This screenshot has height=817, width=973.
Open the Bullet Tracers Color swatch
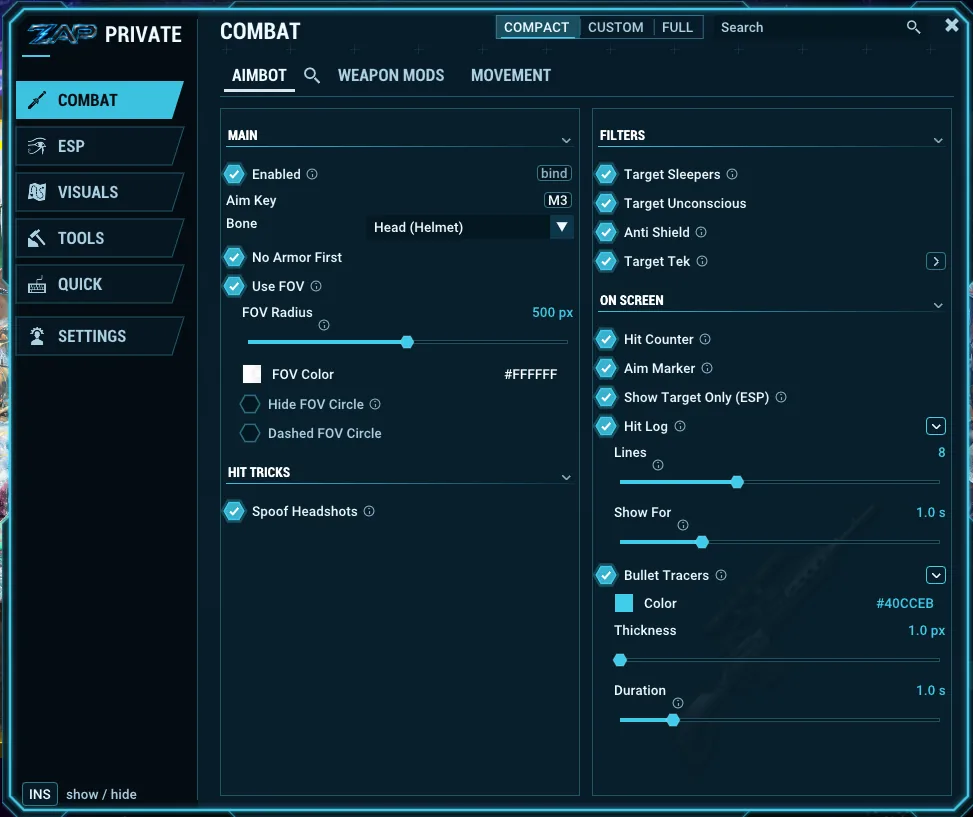(x=624, y=603)
